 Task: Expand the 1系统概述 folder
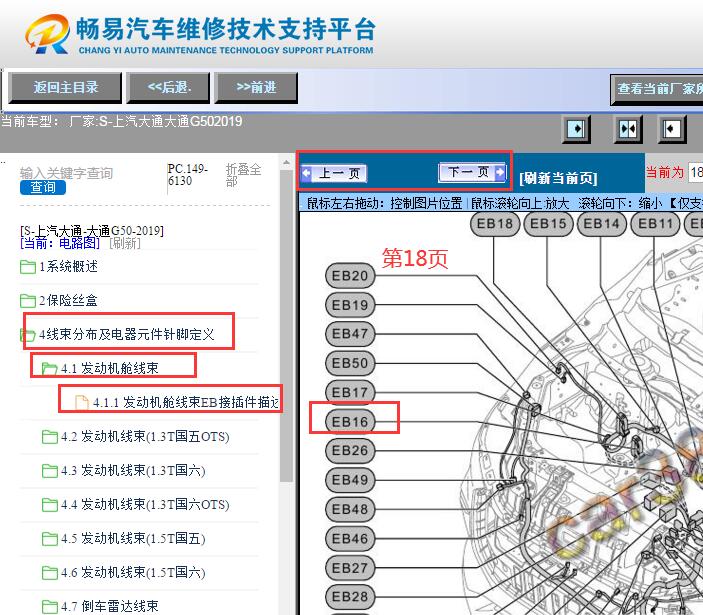(68, 267)
